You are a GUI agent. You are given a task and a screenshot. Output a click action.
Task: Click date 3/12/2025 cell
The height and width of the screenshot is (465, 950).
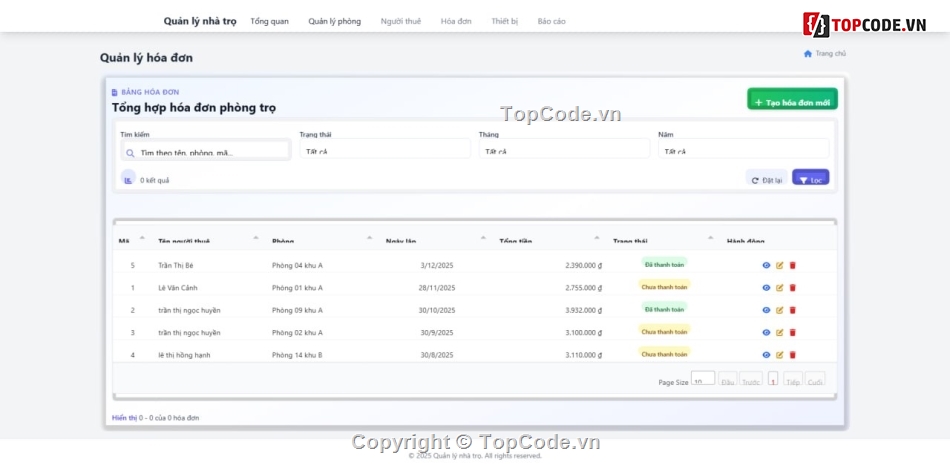437,266
